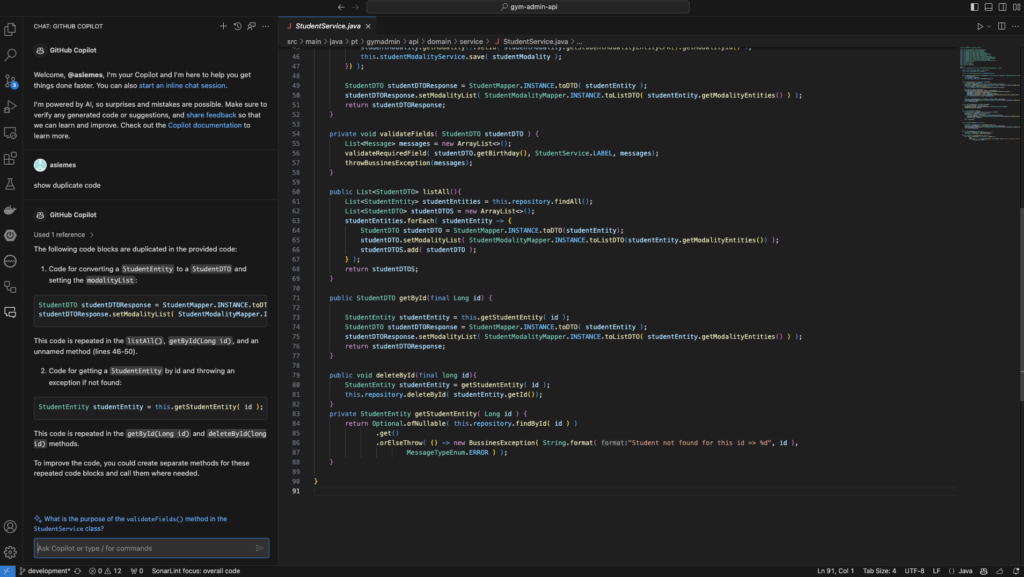Synchronize changes icon in the status bar
The height and width of the screenshot is (577, 1024).
pos(78,571)
